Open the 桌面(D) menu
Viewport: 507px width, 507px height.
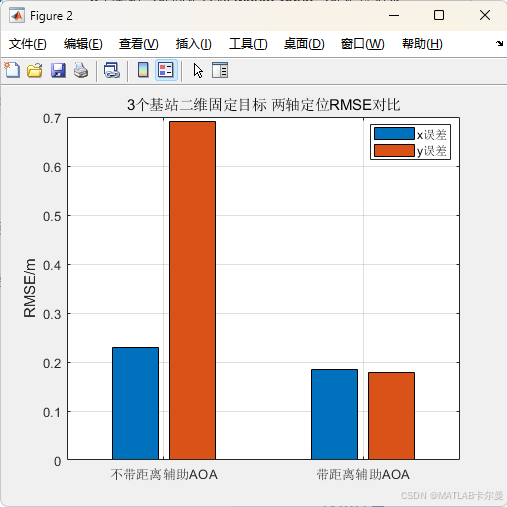(304, 44)
